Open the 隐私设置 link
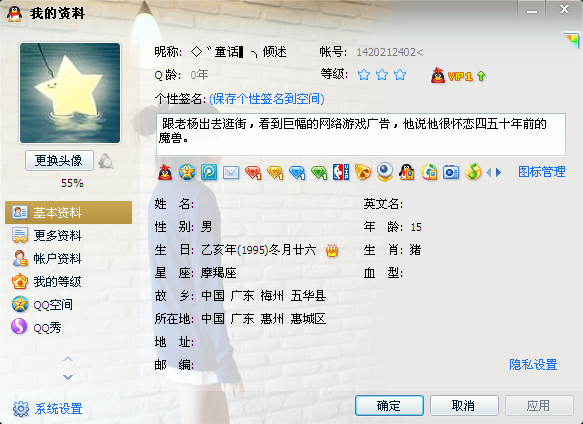Viewport: 583px width, 424px height. point(533,365)
